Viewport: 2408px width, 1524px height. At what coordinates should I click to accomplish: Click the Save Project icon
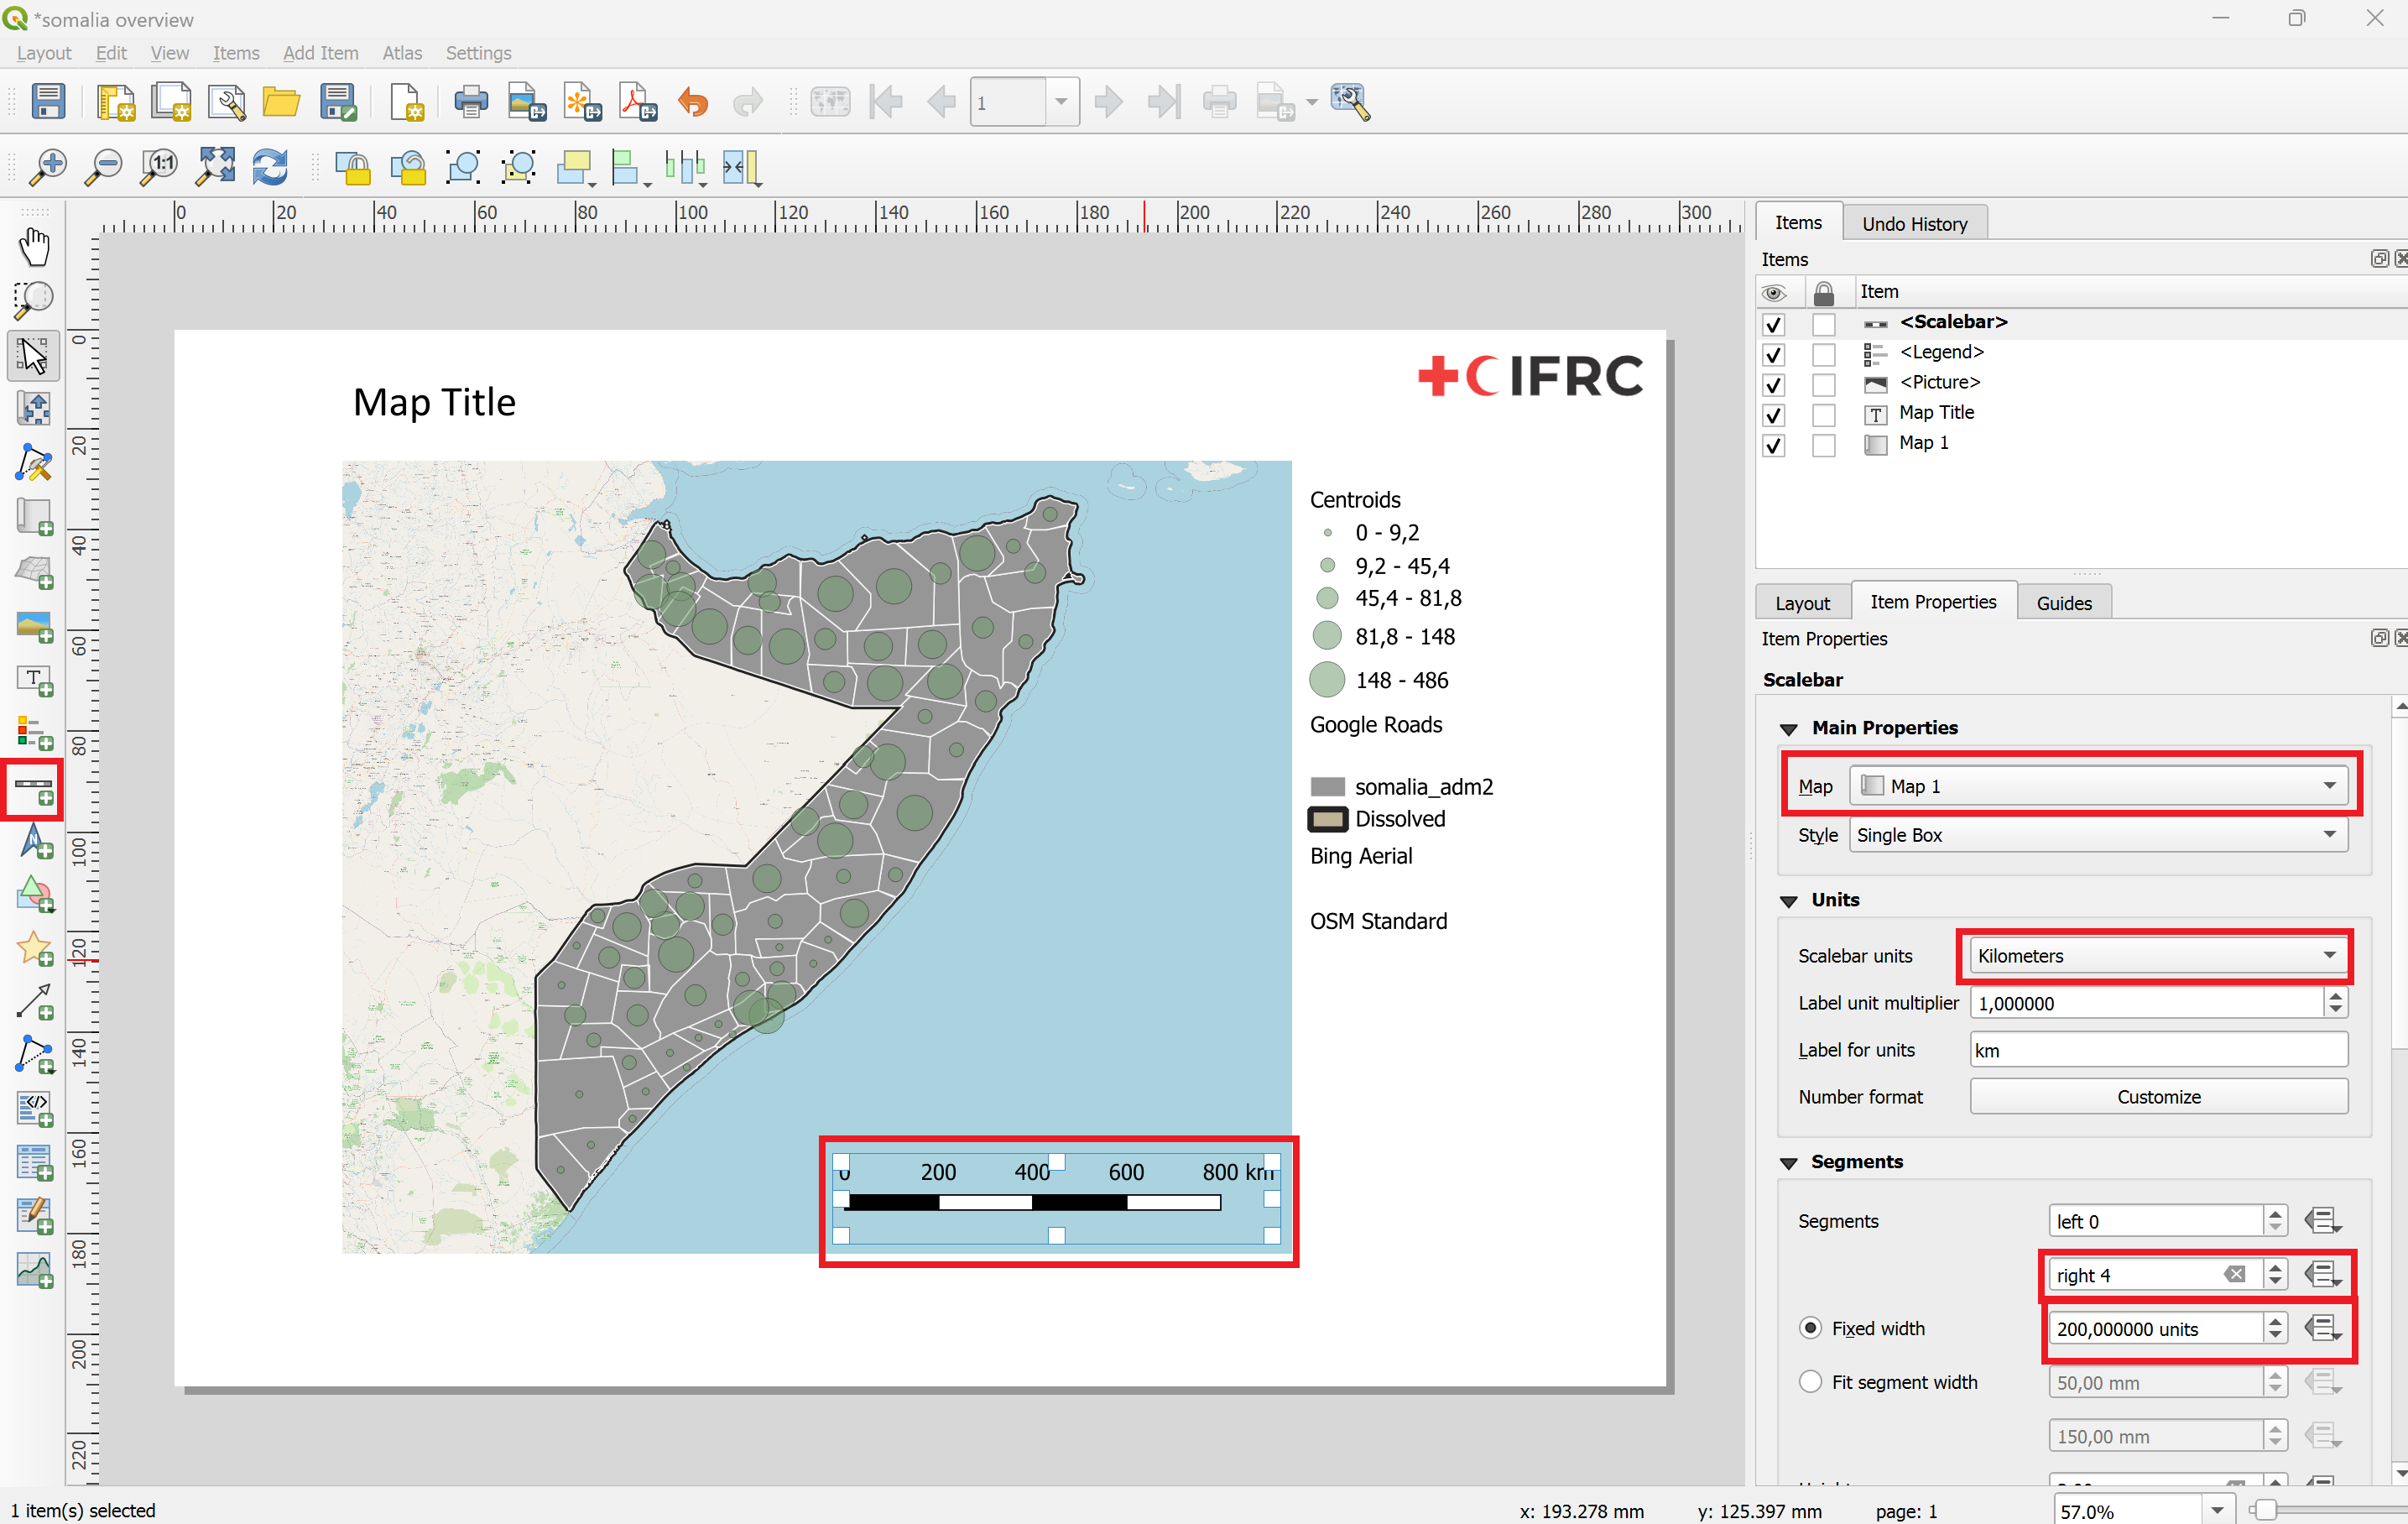pyautogui.click(x=48, y=102)
